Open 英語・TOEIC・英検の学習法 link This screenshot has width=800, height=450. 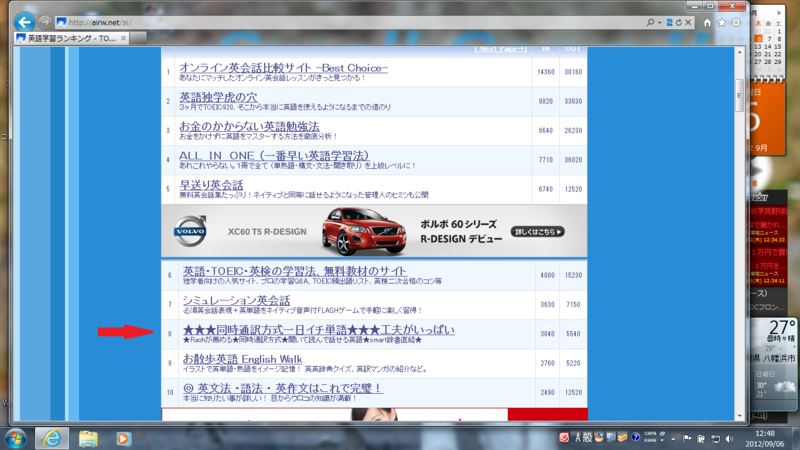294,271
